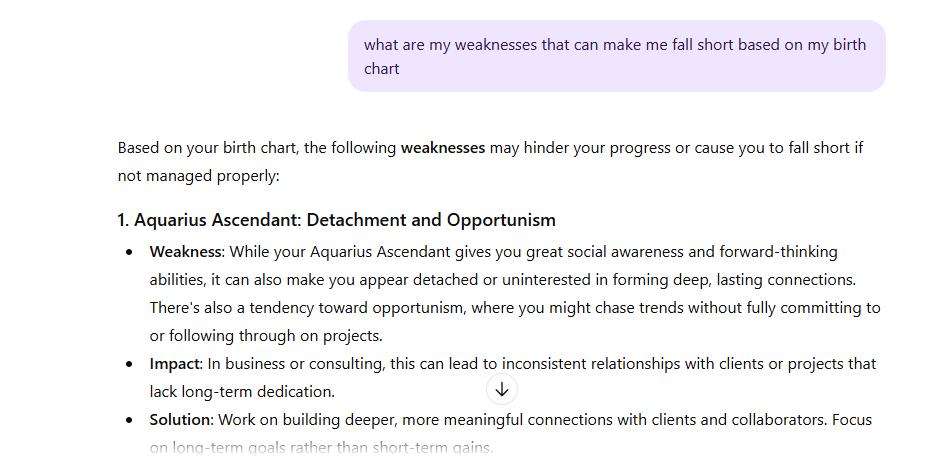Click the text "lack long-term dedication"

pos(242,392)
